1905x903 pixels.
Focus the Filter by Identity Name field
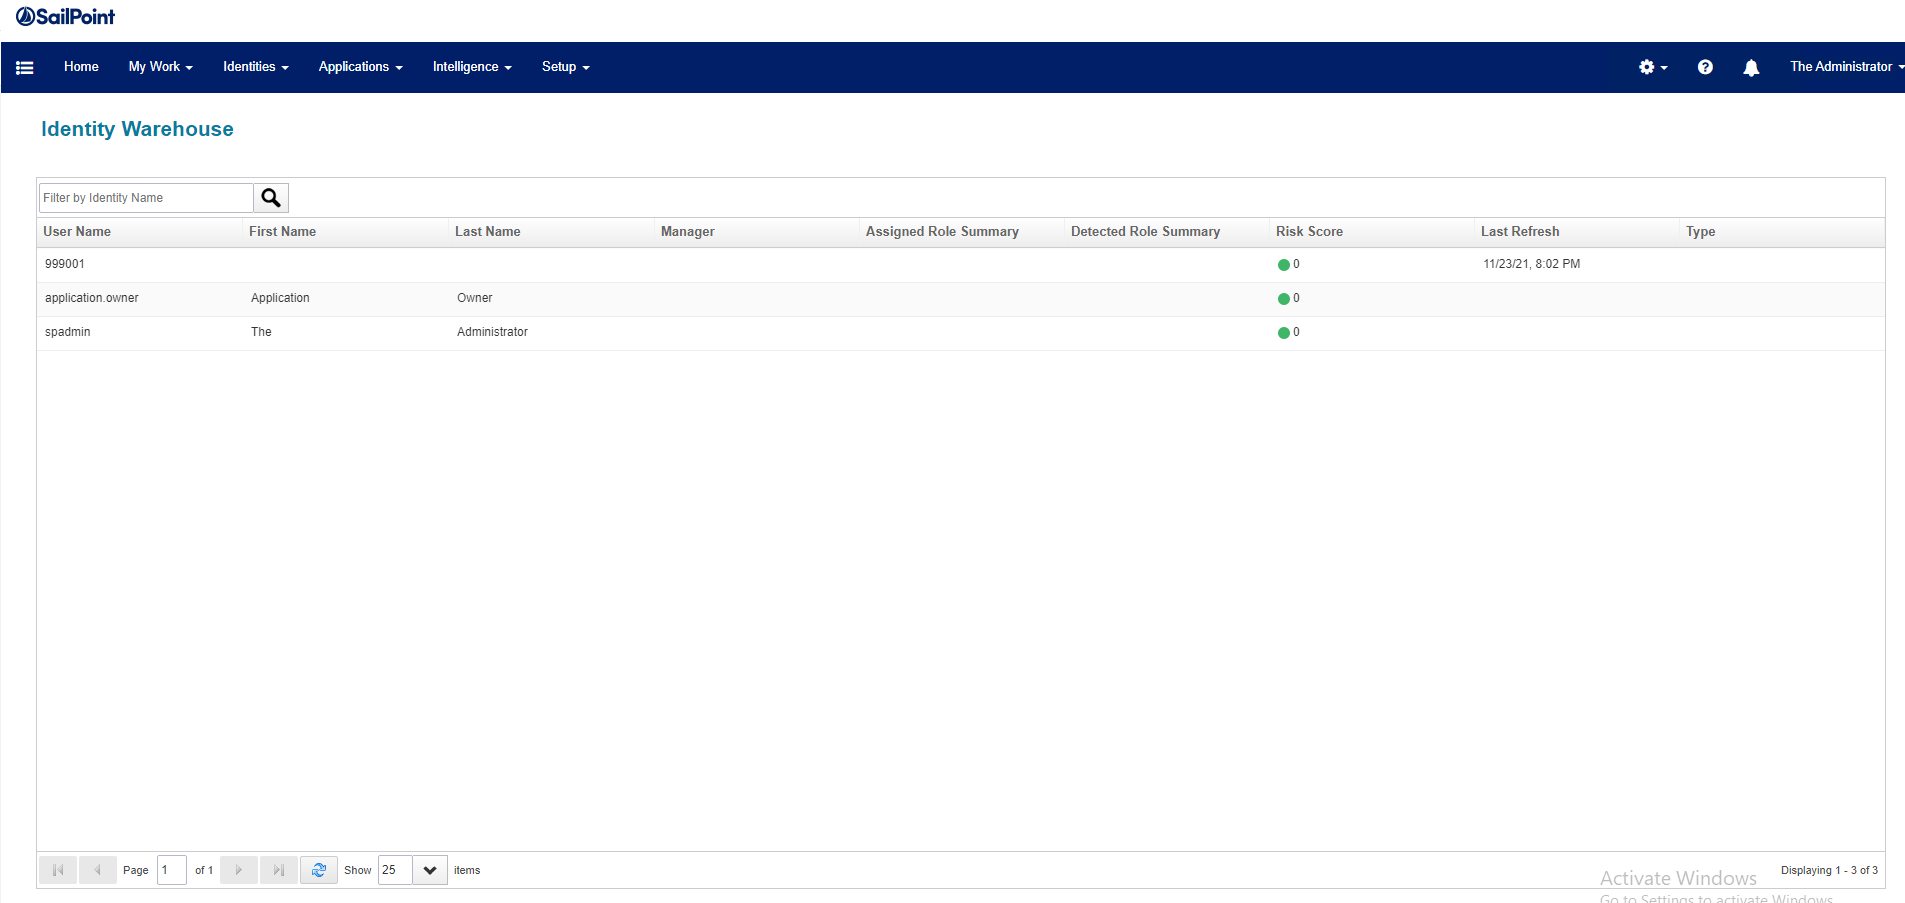[x=146, y=198]
